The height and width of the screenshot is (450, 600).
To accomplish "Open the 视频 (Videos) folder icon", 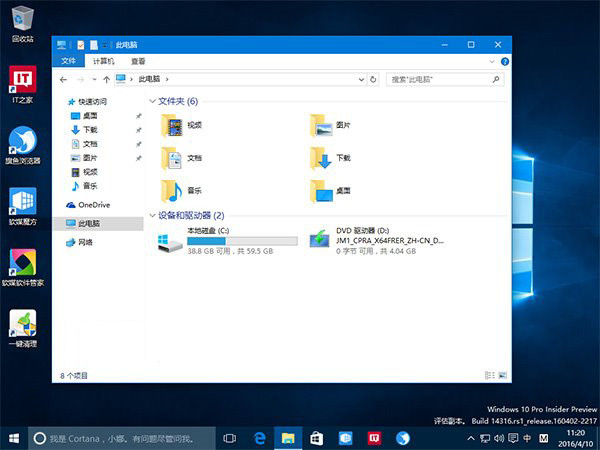I will [172, 125].
